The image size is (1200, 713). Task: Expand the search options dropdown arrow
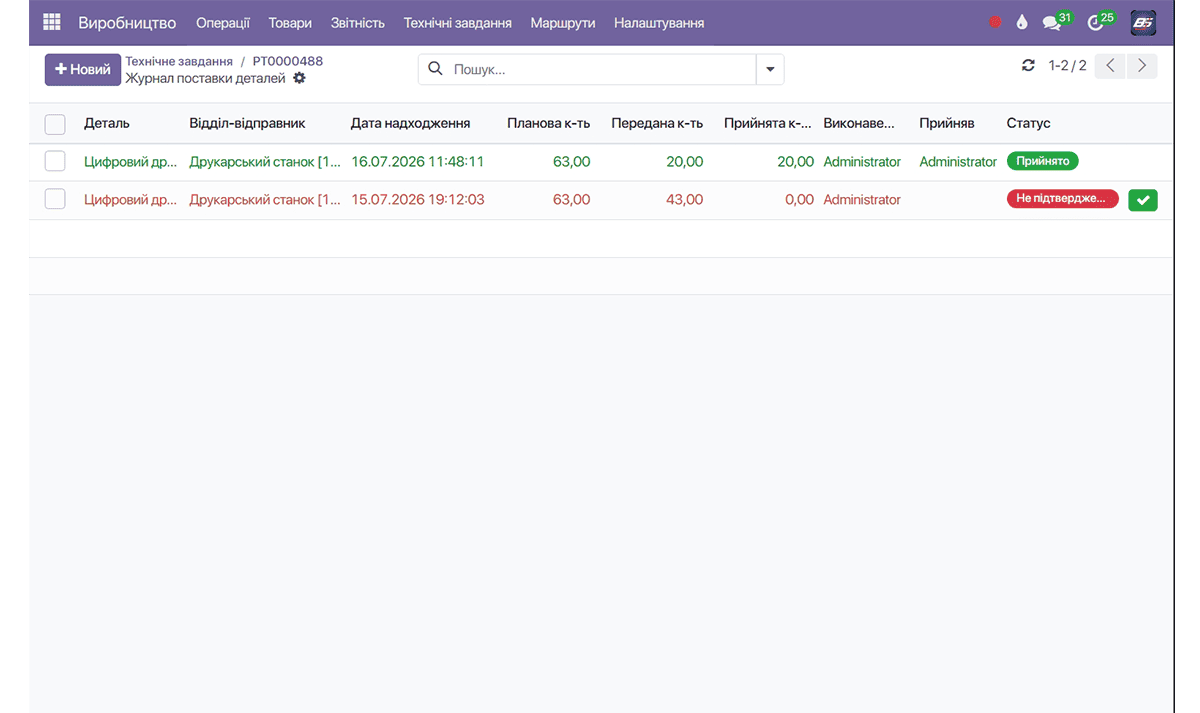770,69
